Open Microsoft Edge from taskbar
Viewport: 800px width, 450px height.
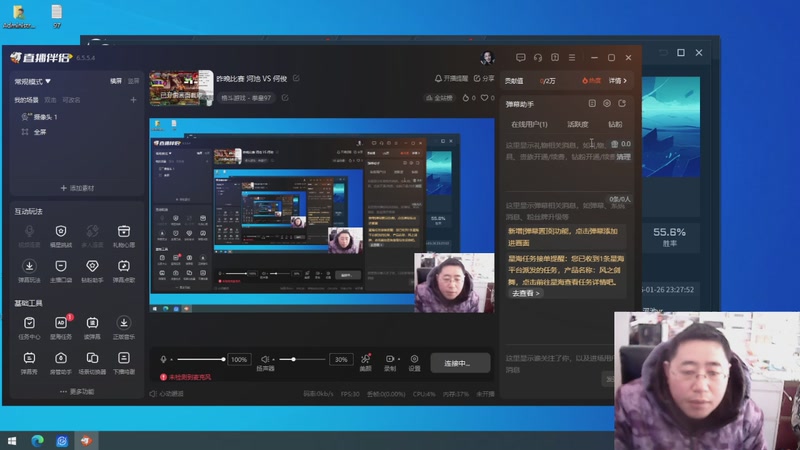coord(37,440)
